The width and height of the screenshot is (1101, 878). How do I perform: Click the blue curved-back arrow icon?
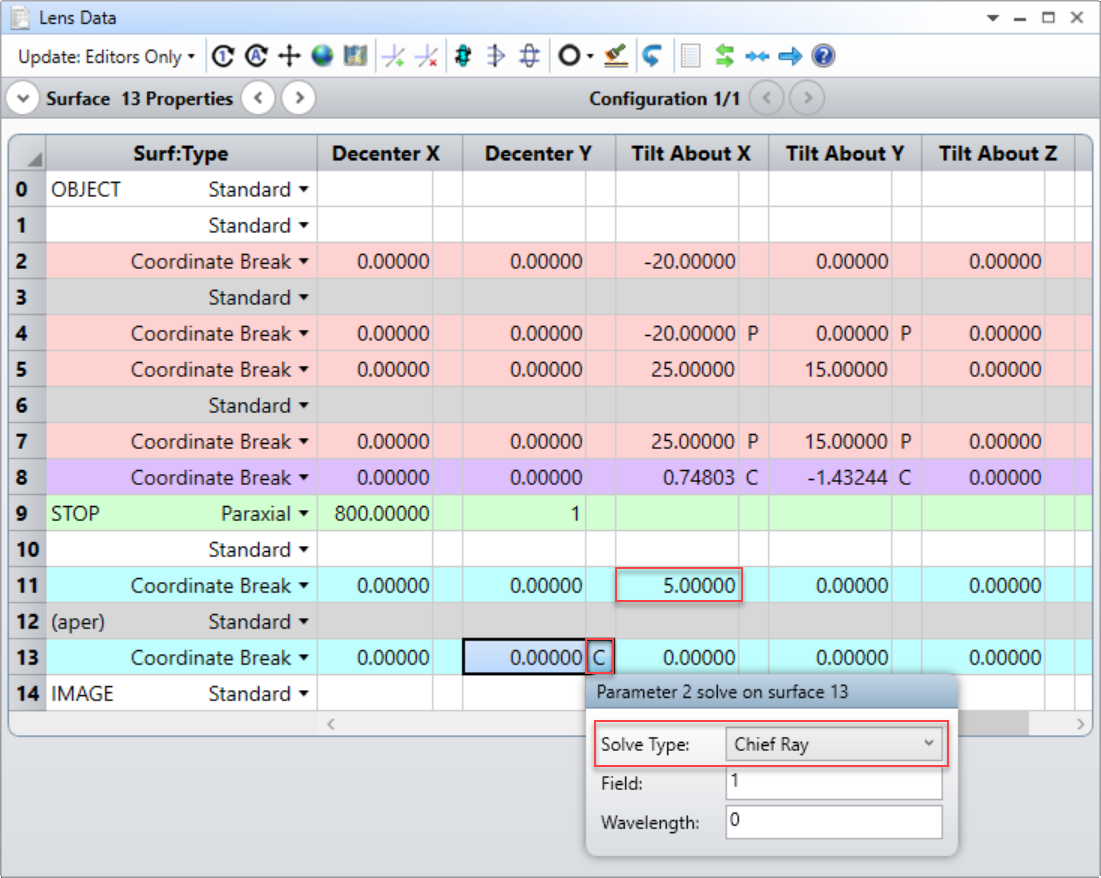652,56
